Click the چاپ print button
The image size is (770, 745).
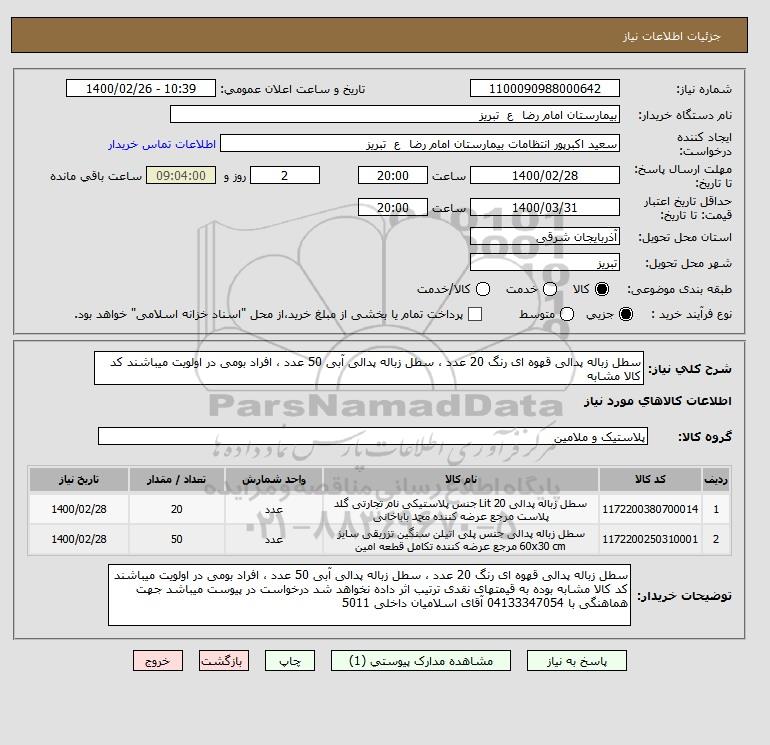pyautogui.click(x=290, y=661)
